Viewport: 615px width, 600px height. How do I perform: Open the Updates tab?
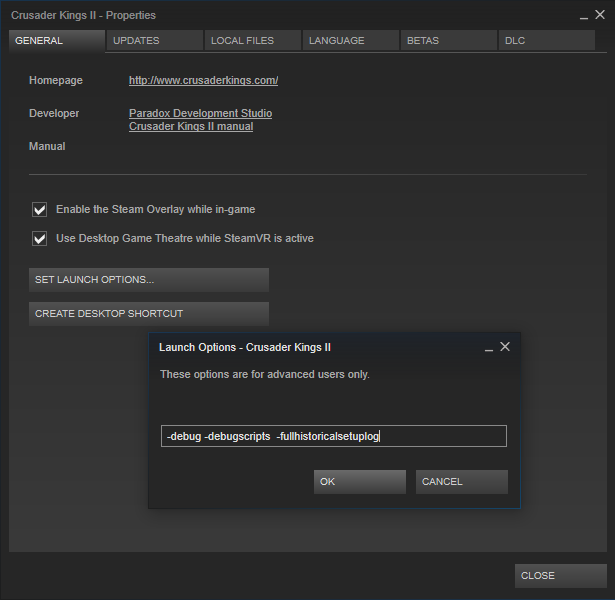155,40
